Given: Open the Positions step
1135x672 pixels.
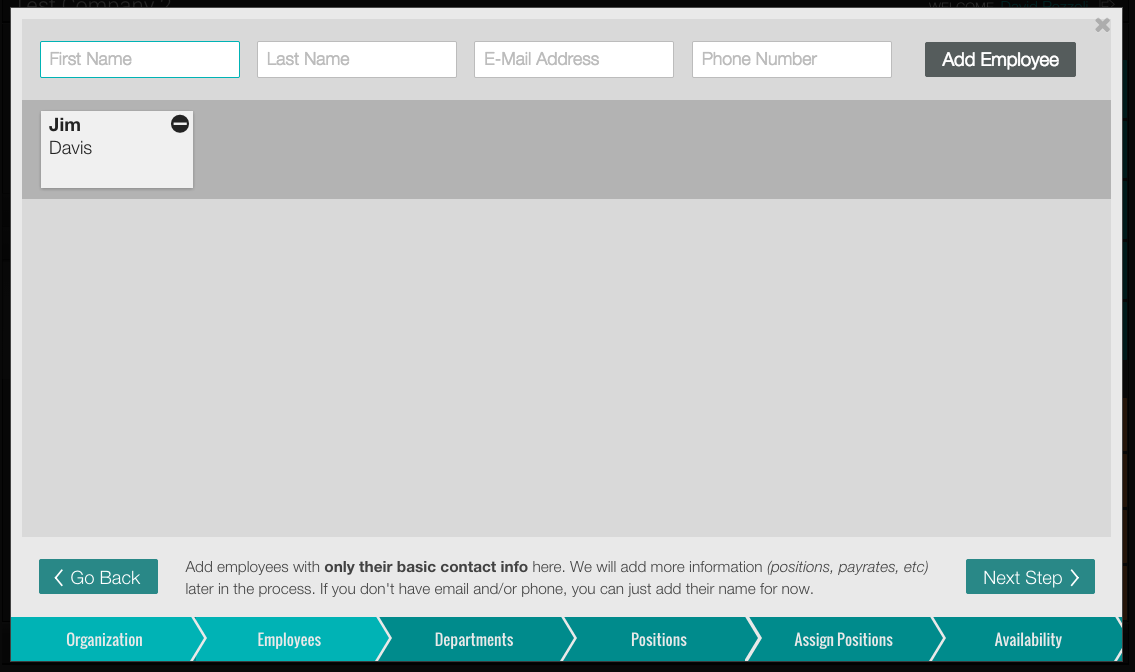Looking at the screenshot, I should click(x=659, y=639).
